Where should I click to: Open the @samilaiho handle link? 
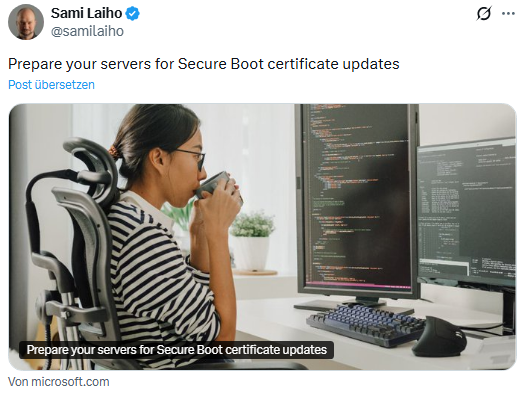87,31
